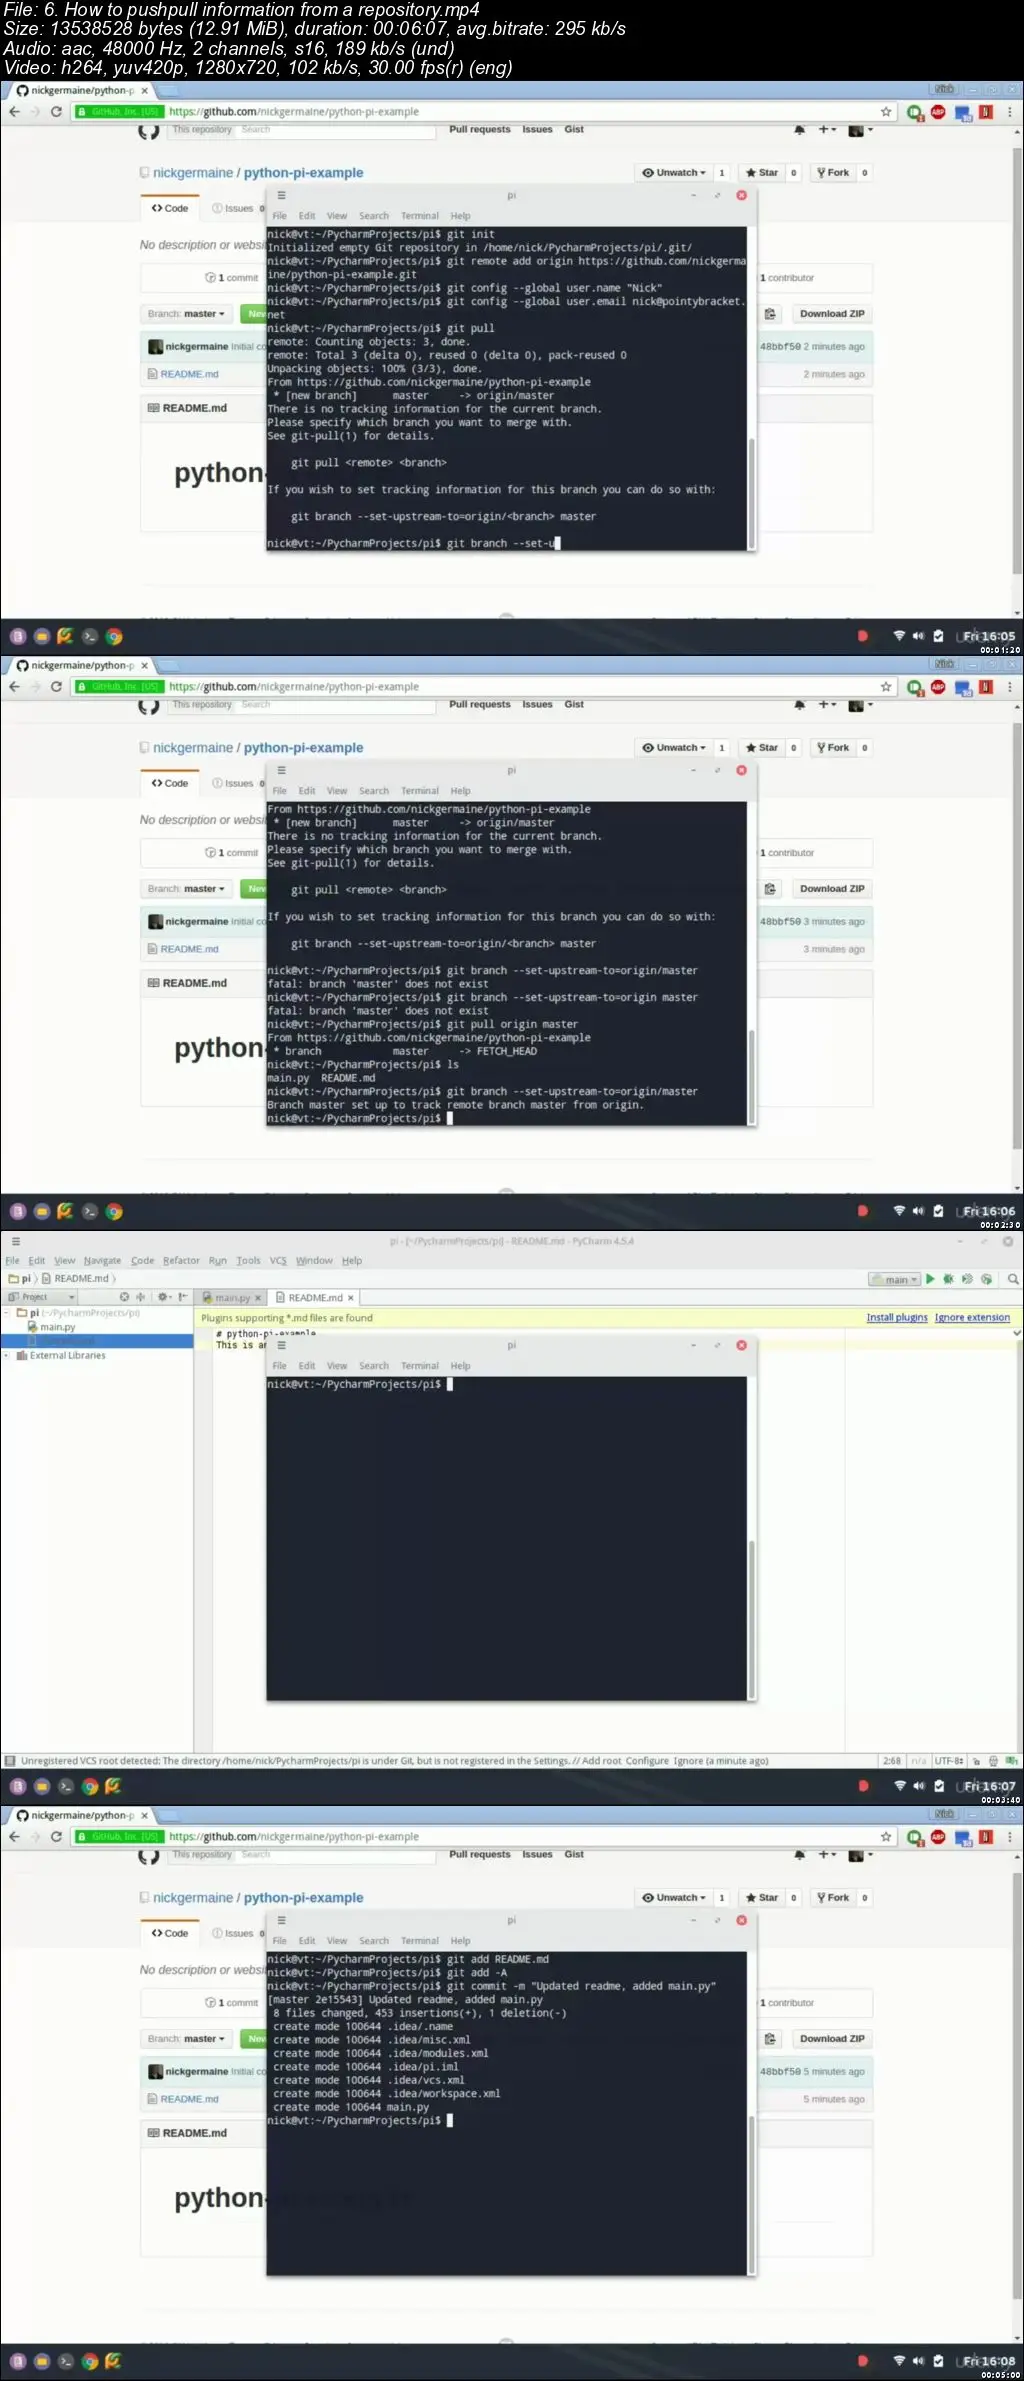The width and height of the screenshot is (1024, 2381).
Task: Click the GitHub octocat logo in the 16:05 frame
Action: pyautogui.click(x=149, y=131)
